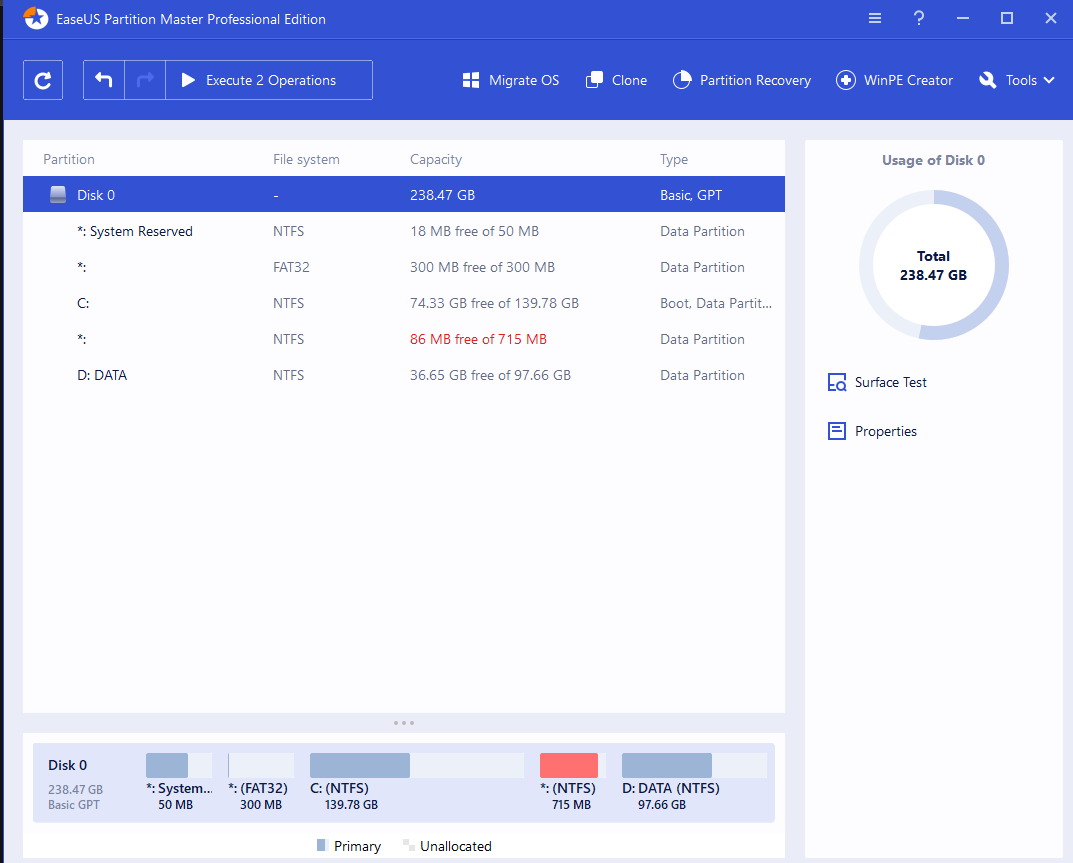
Task: Click the Tools wrench icon
Action: [987, 80]
